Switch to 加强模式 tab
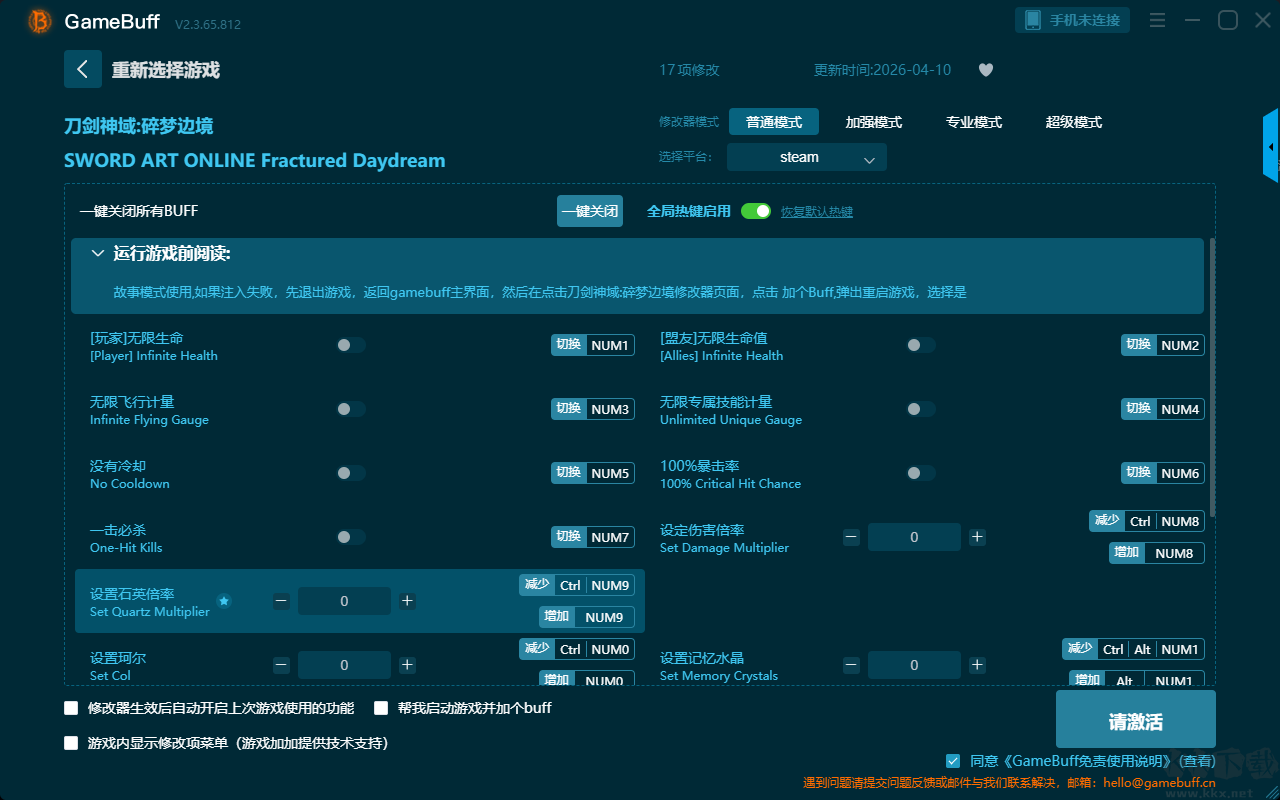Screen dimensions: 1280x800 874,122
